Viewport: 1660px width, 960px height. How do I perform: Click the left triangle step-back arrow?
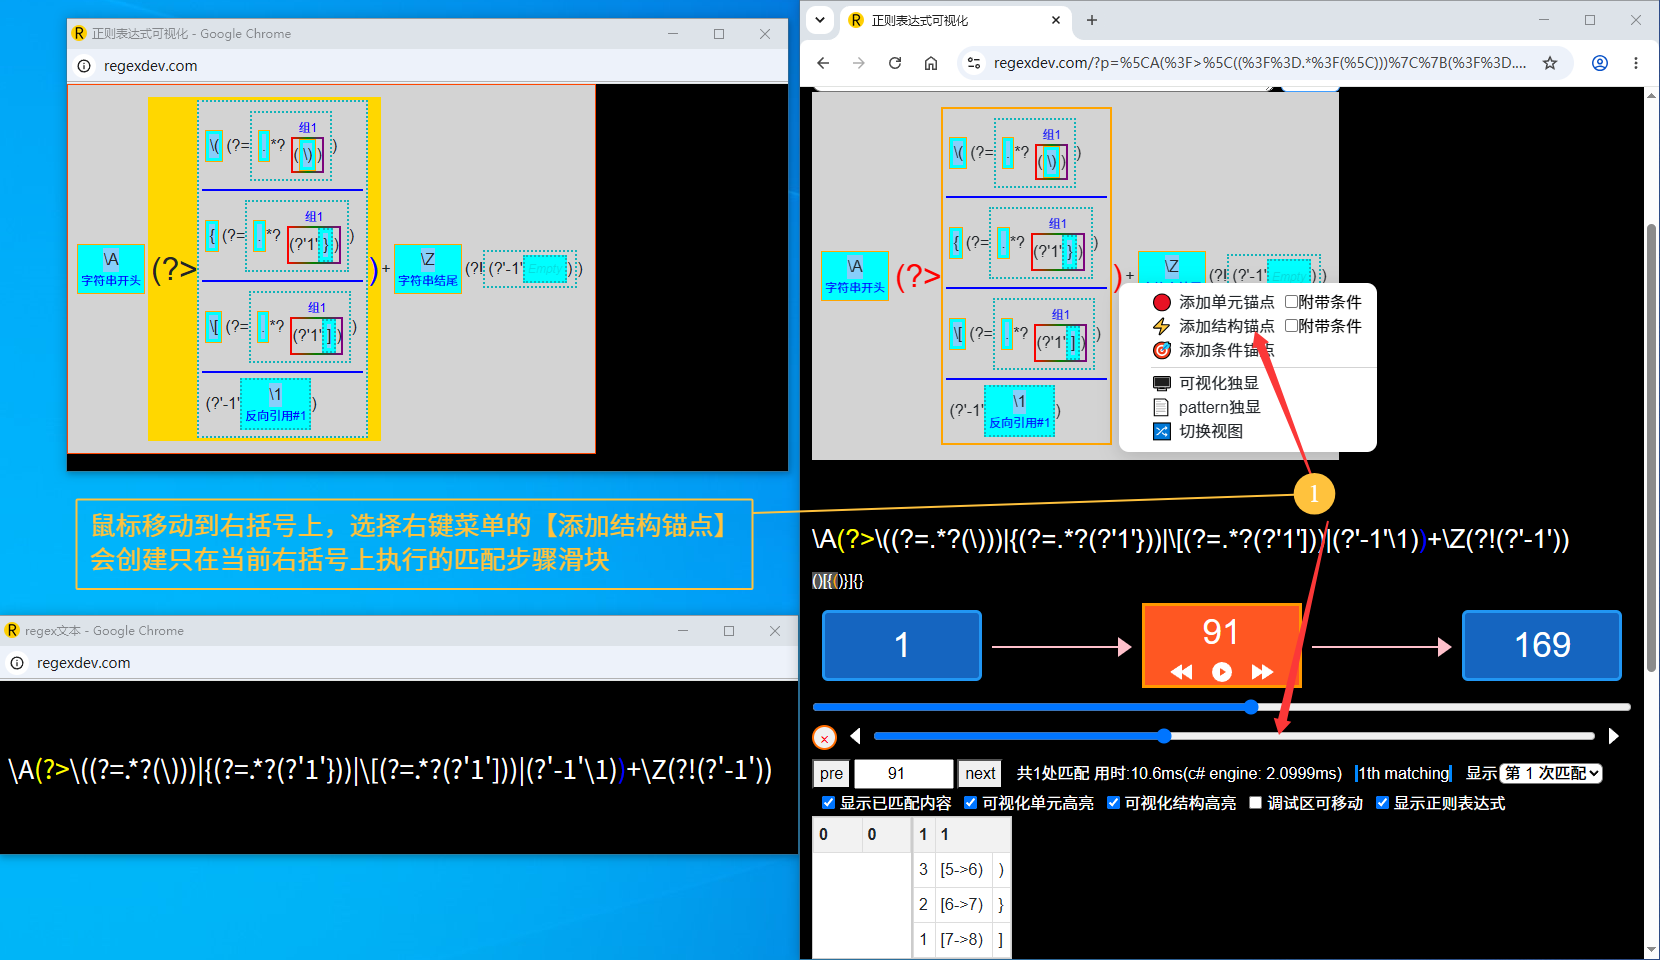tap(855, 736)
